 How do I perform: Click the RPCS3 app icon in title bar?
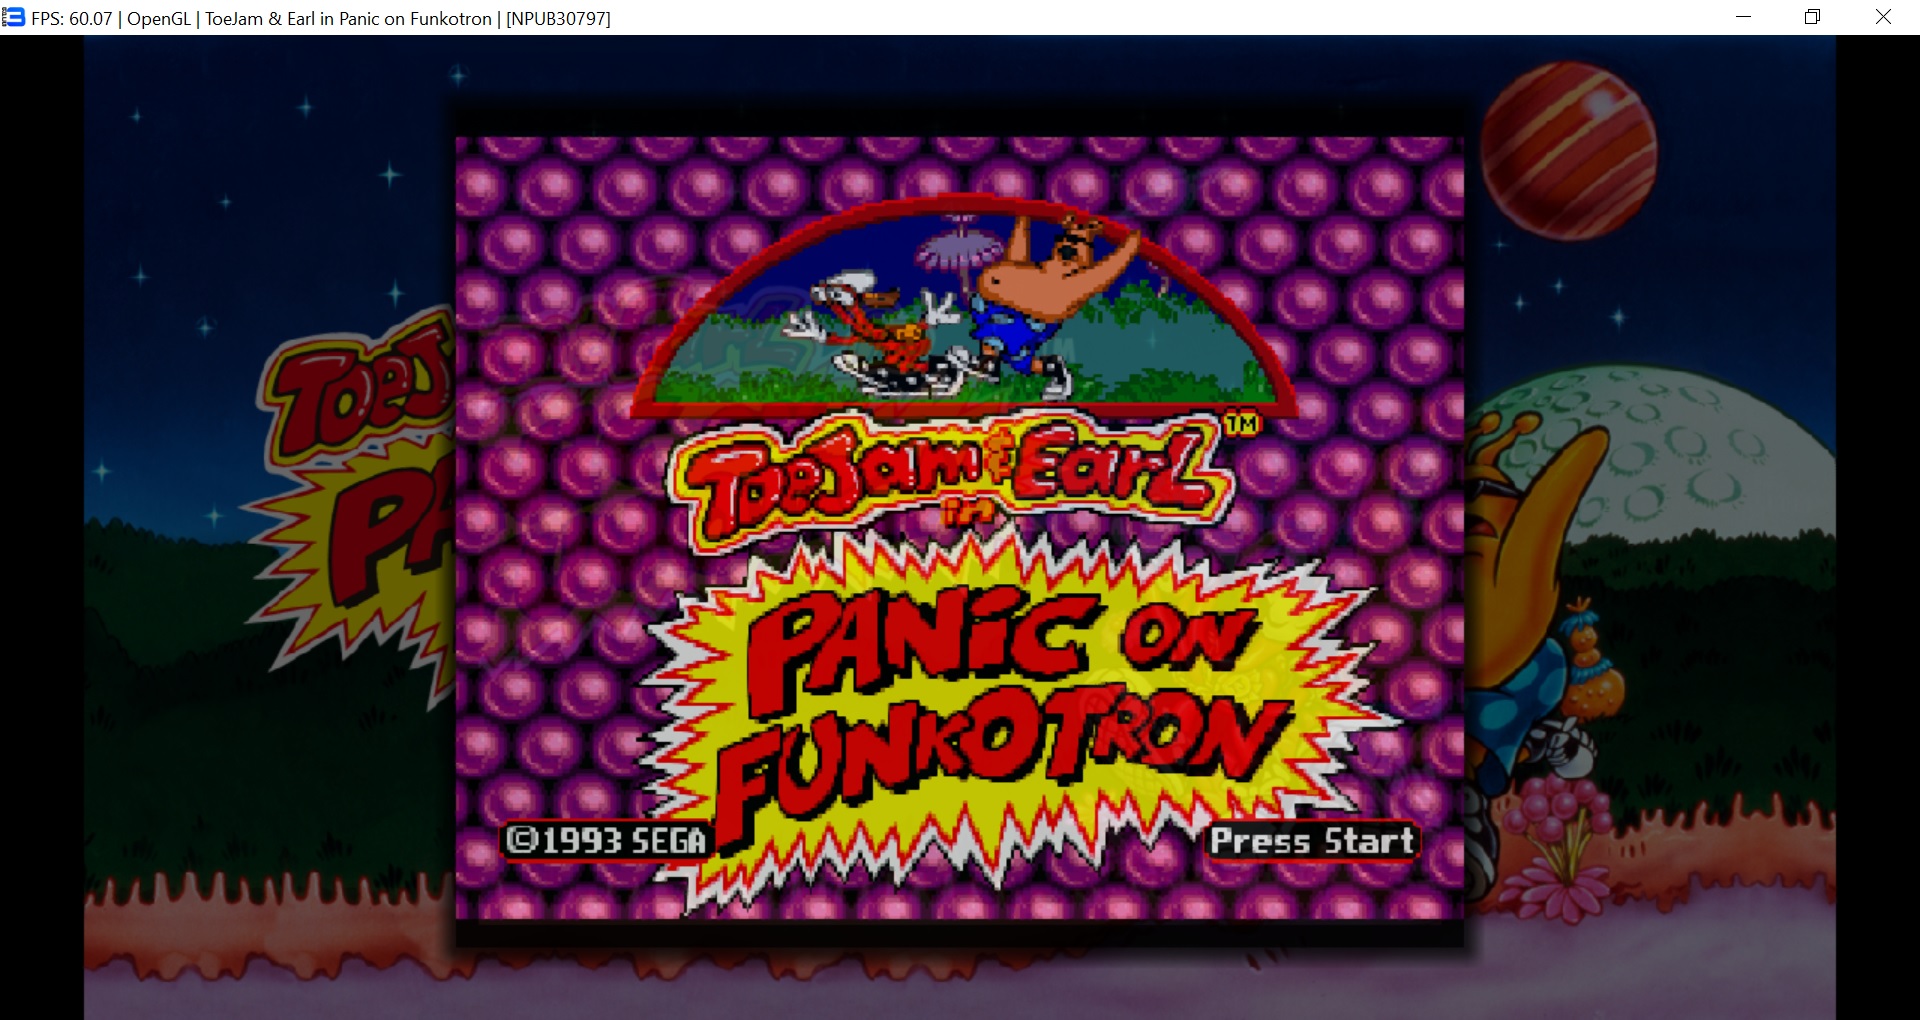point(14,17)
